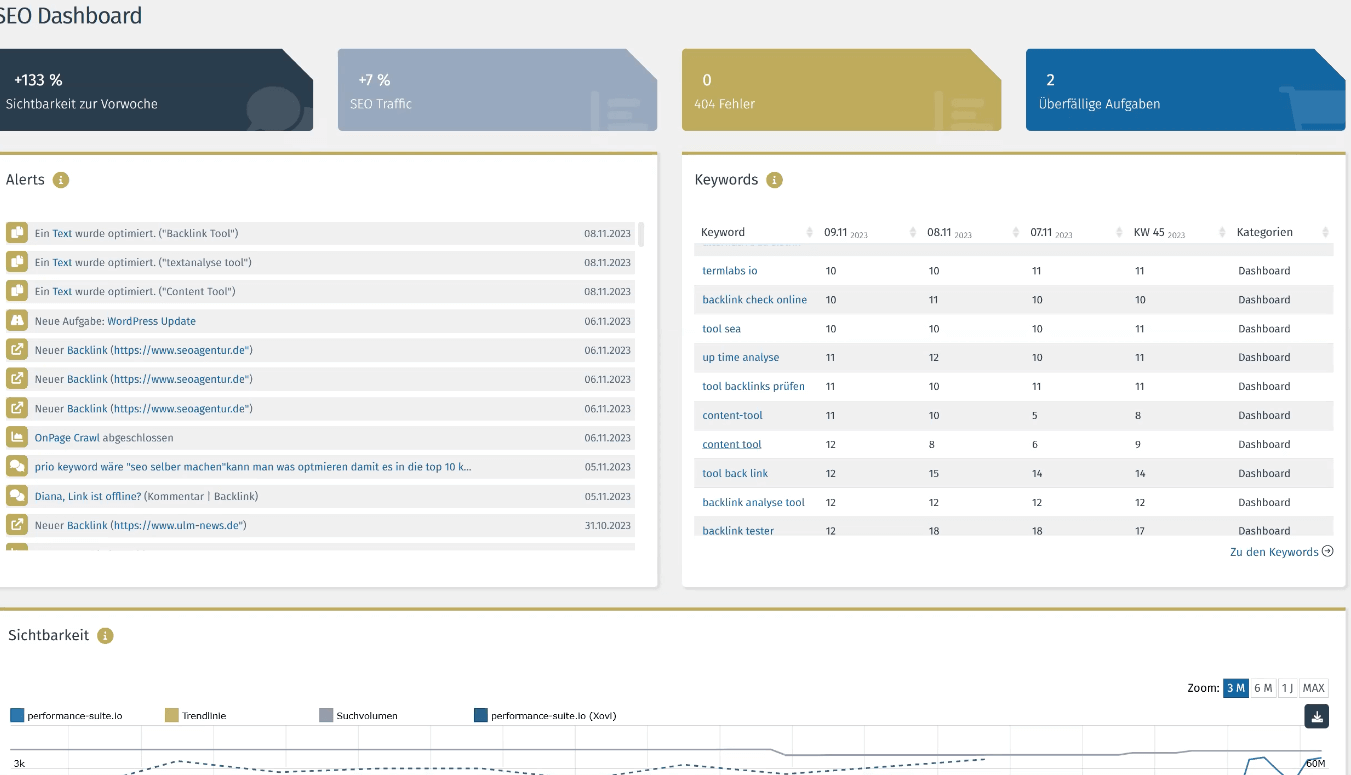Screen dimensions: 1351x775
Task: Set chart zoom to MAX
Action: [x=1313, y=688]
